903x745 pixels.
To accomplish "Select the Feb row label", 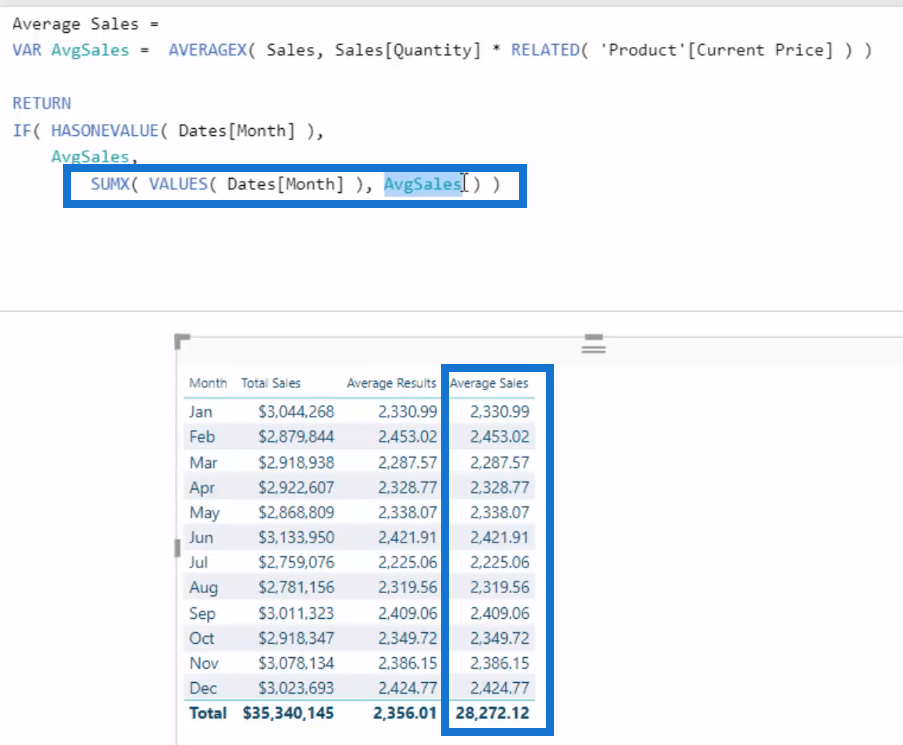I will point(202,436).
